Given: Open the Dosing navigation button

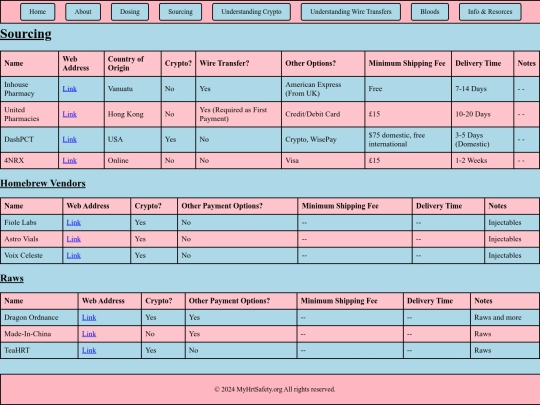Looking at the screenshot, I should pos(130,12).
